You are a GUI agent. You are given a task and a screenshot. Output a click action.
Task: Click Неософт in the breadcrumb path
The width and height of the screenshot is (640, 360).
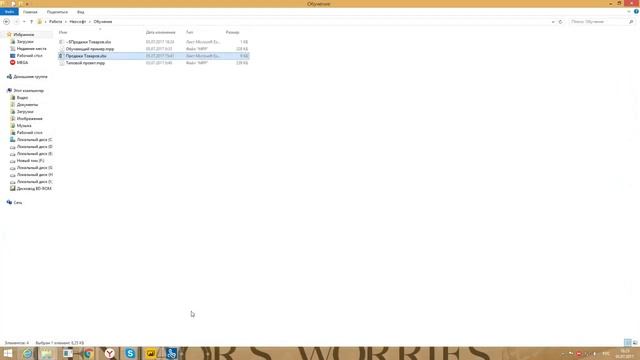click(x=78, y=22)
